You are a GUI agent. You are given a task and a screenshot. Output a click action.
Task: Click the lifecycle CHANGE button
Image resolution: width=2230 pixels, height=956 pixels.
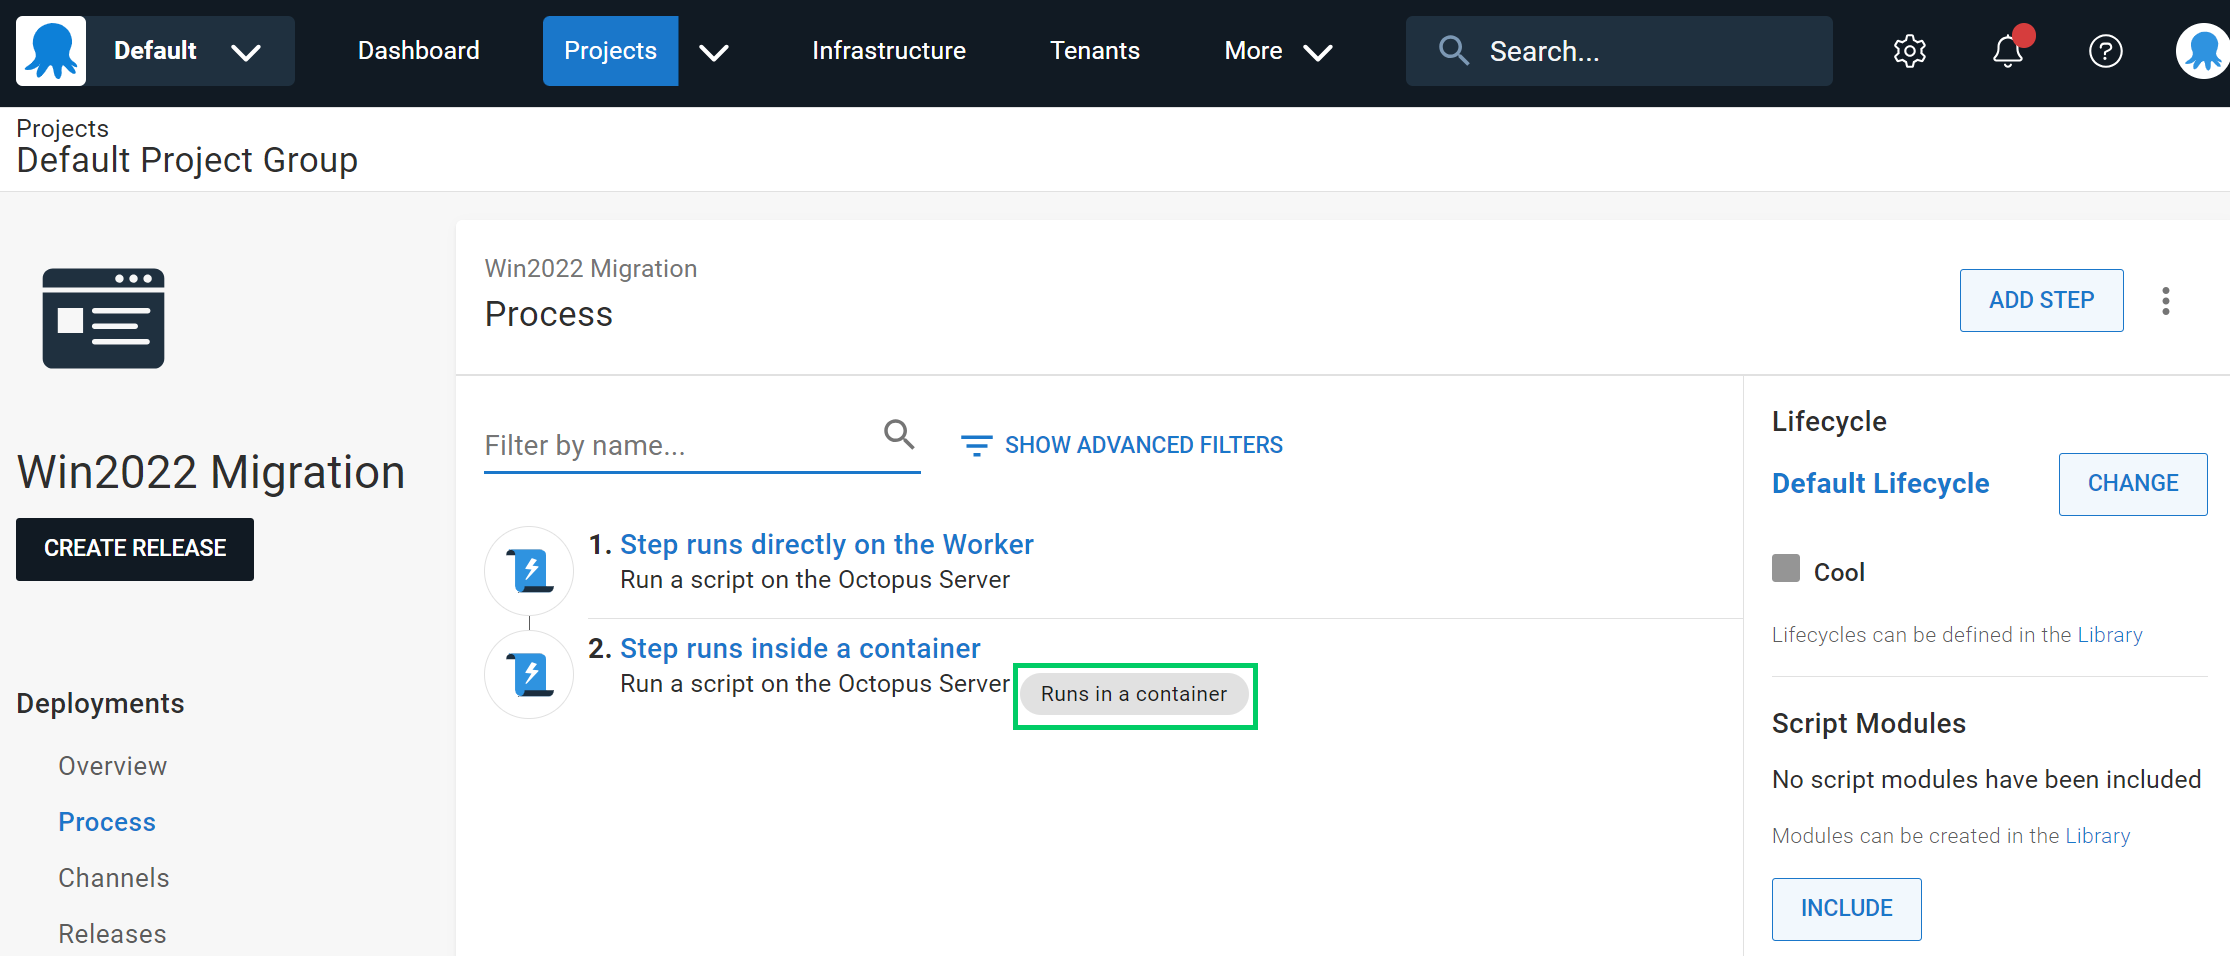2133,484
